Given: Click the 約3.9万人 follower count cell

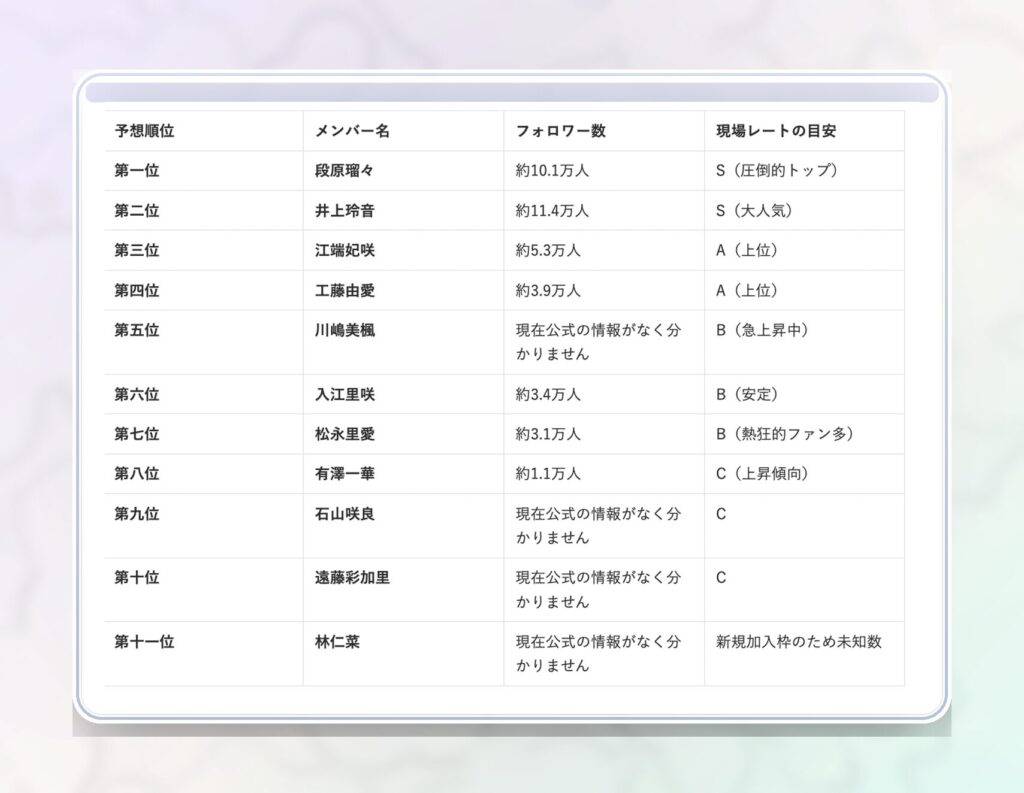Looking at the screenshot, I should [x=548, y=291].
